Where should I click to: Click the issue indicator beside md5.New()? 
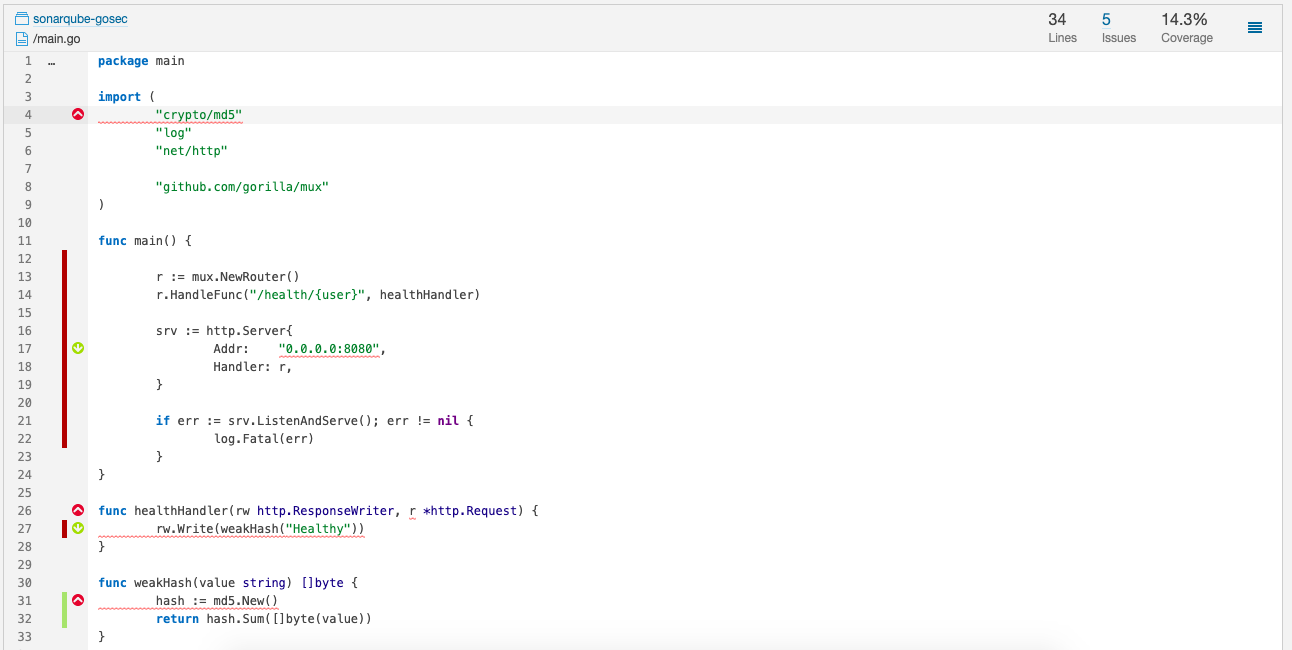[77, 600]
